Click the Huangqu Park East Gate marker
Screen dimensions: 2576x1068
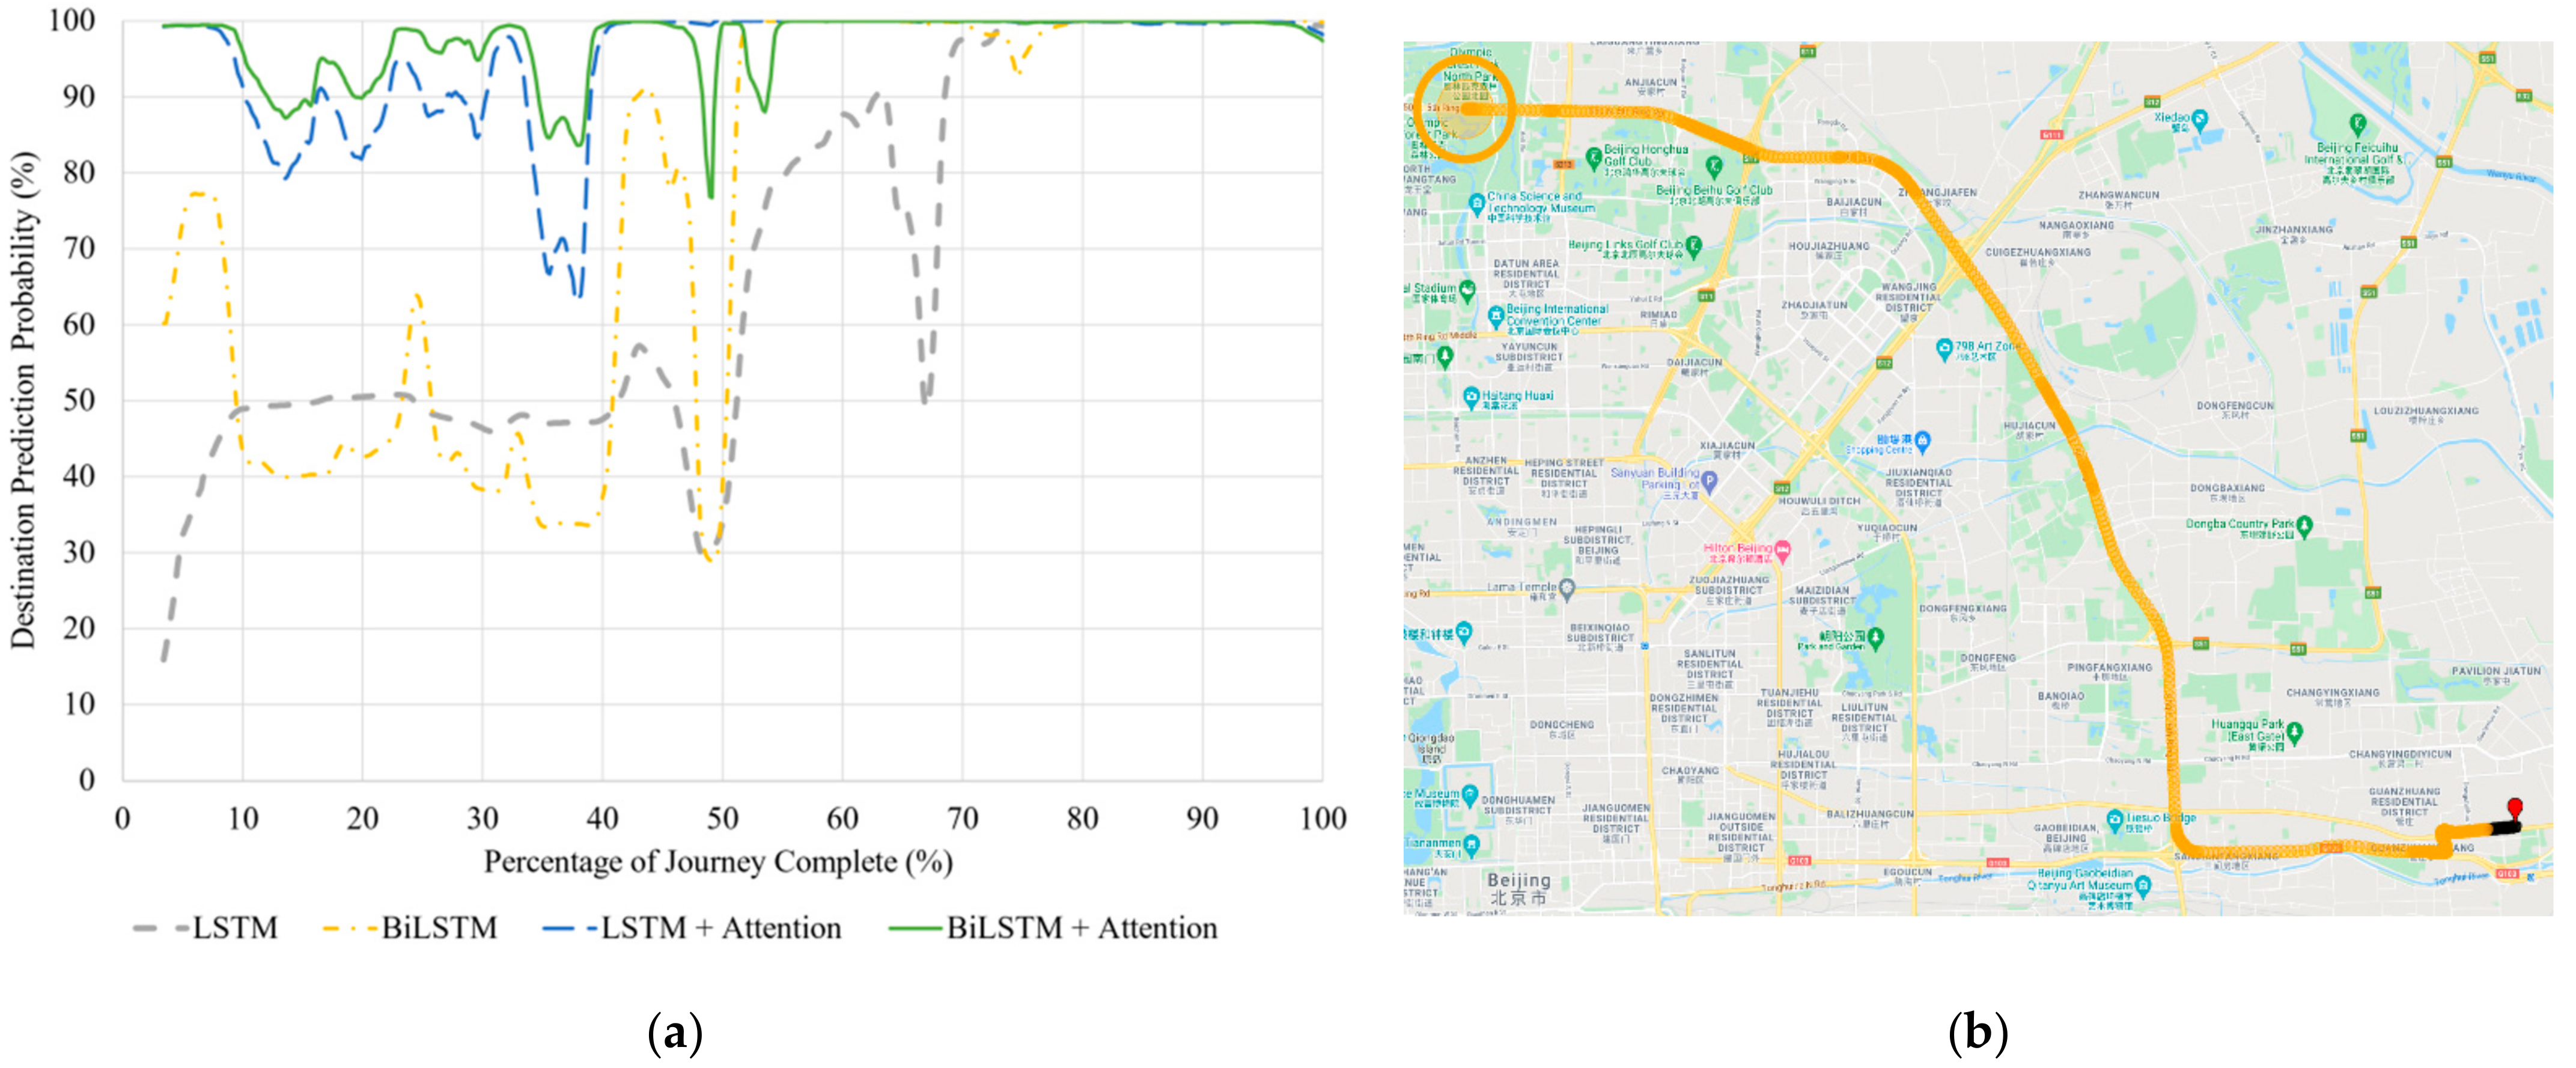coord(2295,732)
